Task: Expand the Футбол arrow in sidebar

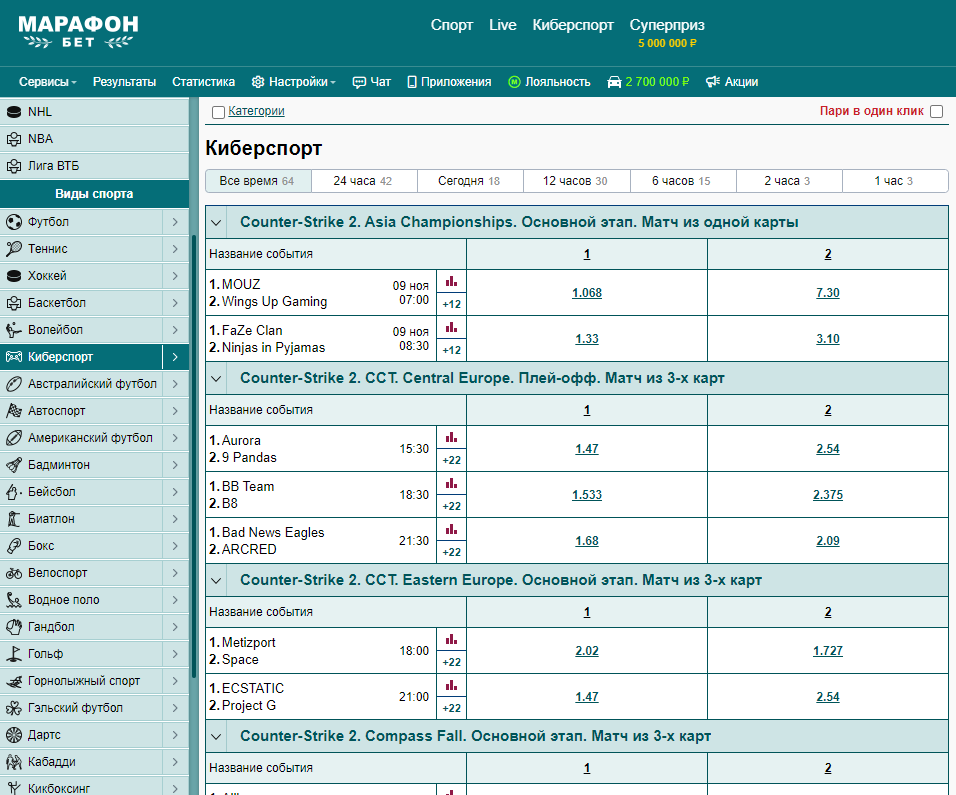Action: click(176, 222)
